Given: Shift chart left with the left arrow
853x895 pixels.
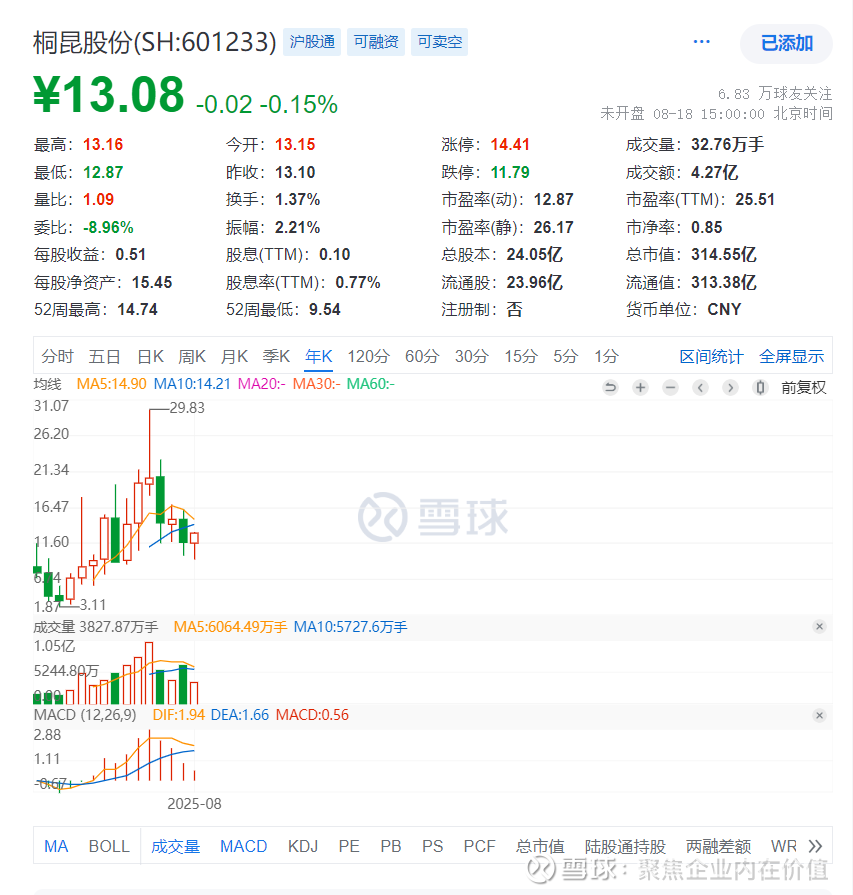Looking at the screenshot, I should [x=701, y=388].
